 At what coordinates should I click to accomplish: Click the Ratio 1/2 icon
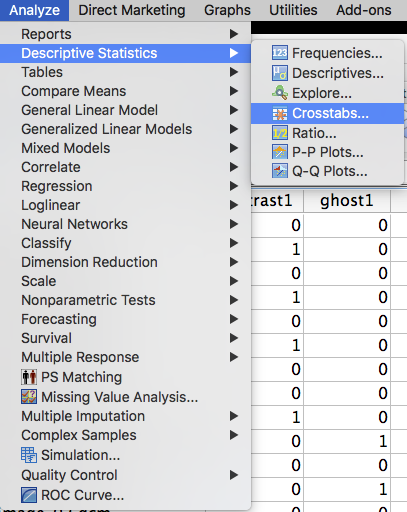(x=280, y=133)
